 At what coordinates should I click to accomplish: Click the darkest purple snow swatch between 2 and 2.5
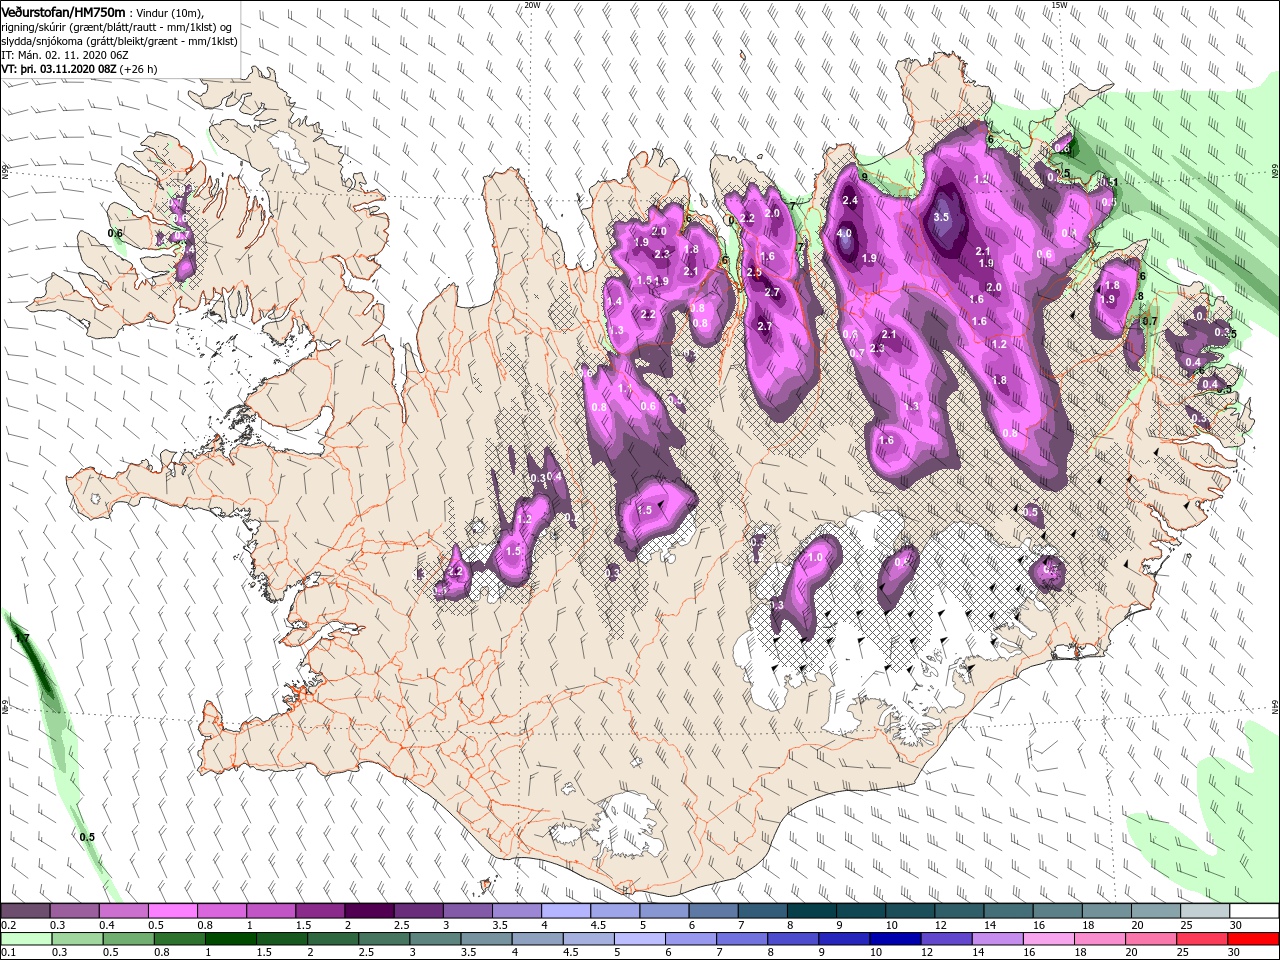pyautogui.click(x=368, y=911)
